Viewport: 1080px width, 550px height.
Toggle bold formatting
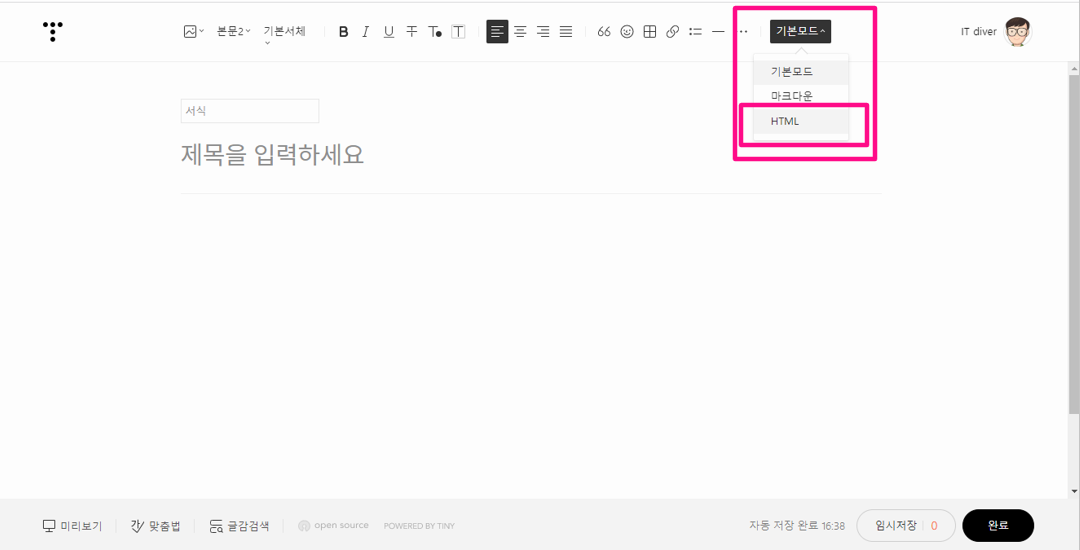[344, 32]
